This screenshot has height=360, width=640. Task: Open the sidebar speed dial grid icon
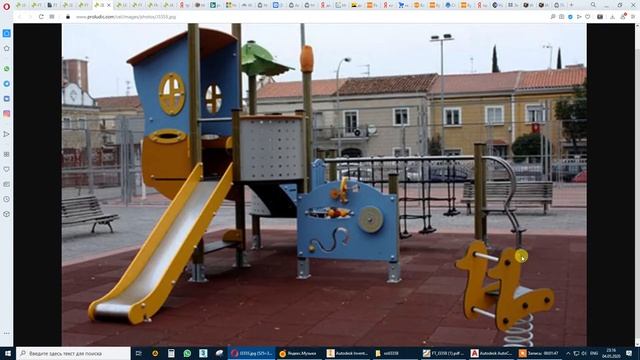pos(7,154)
